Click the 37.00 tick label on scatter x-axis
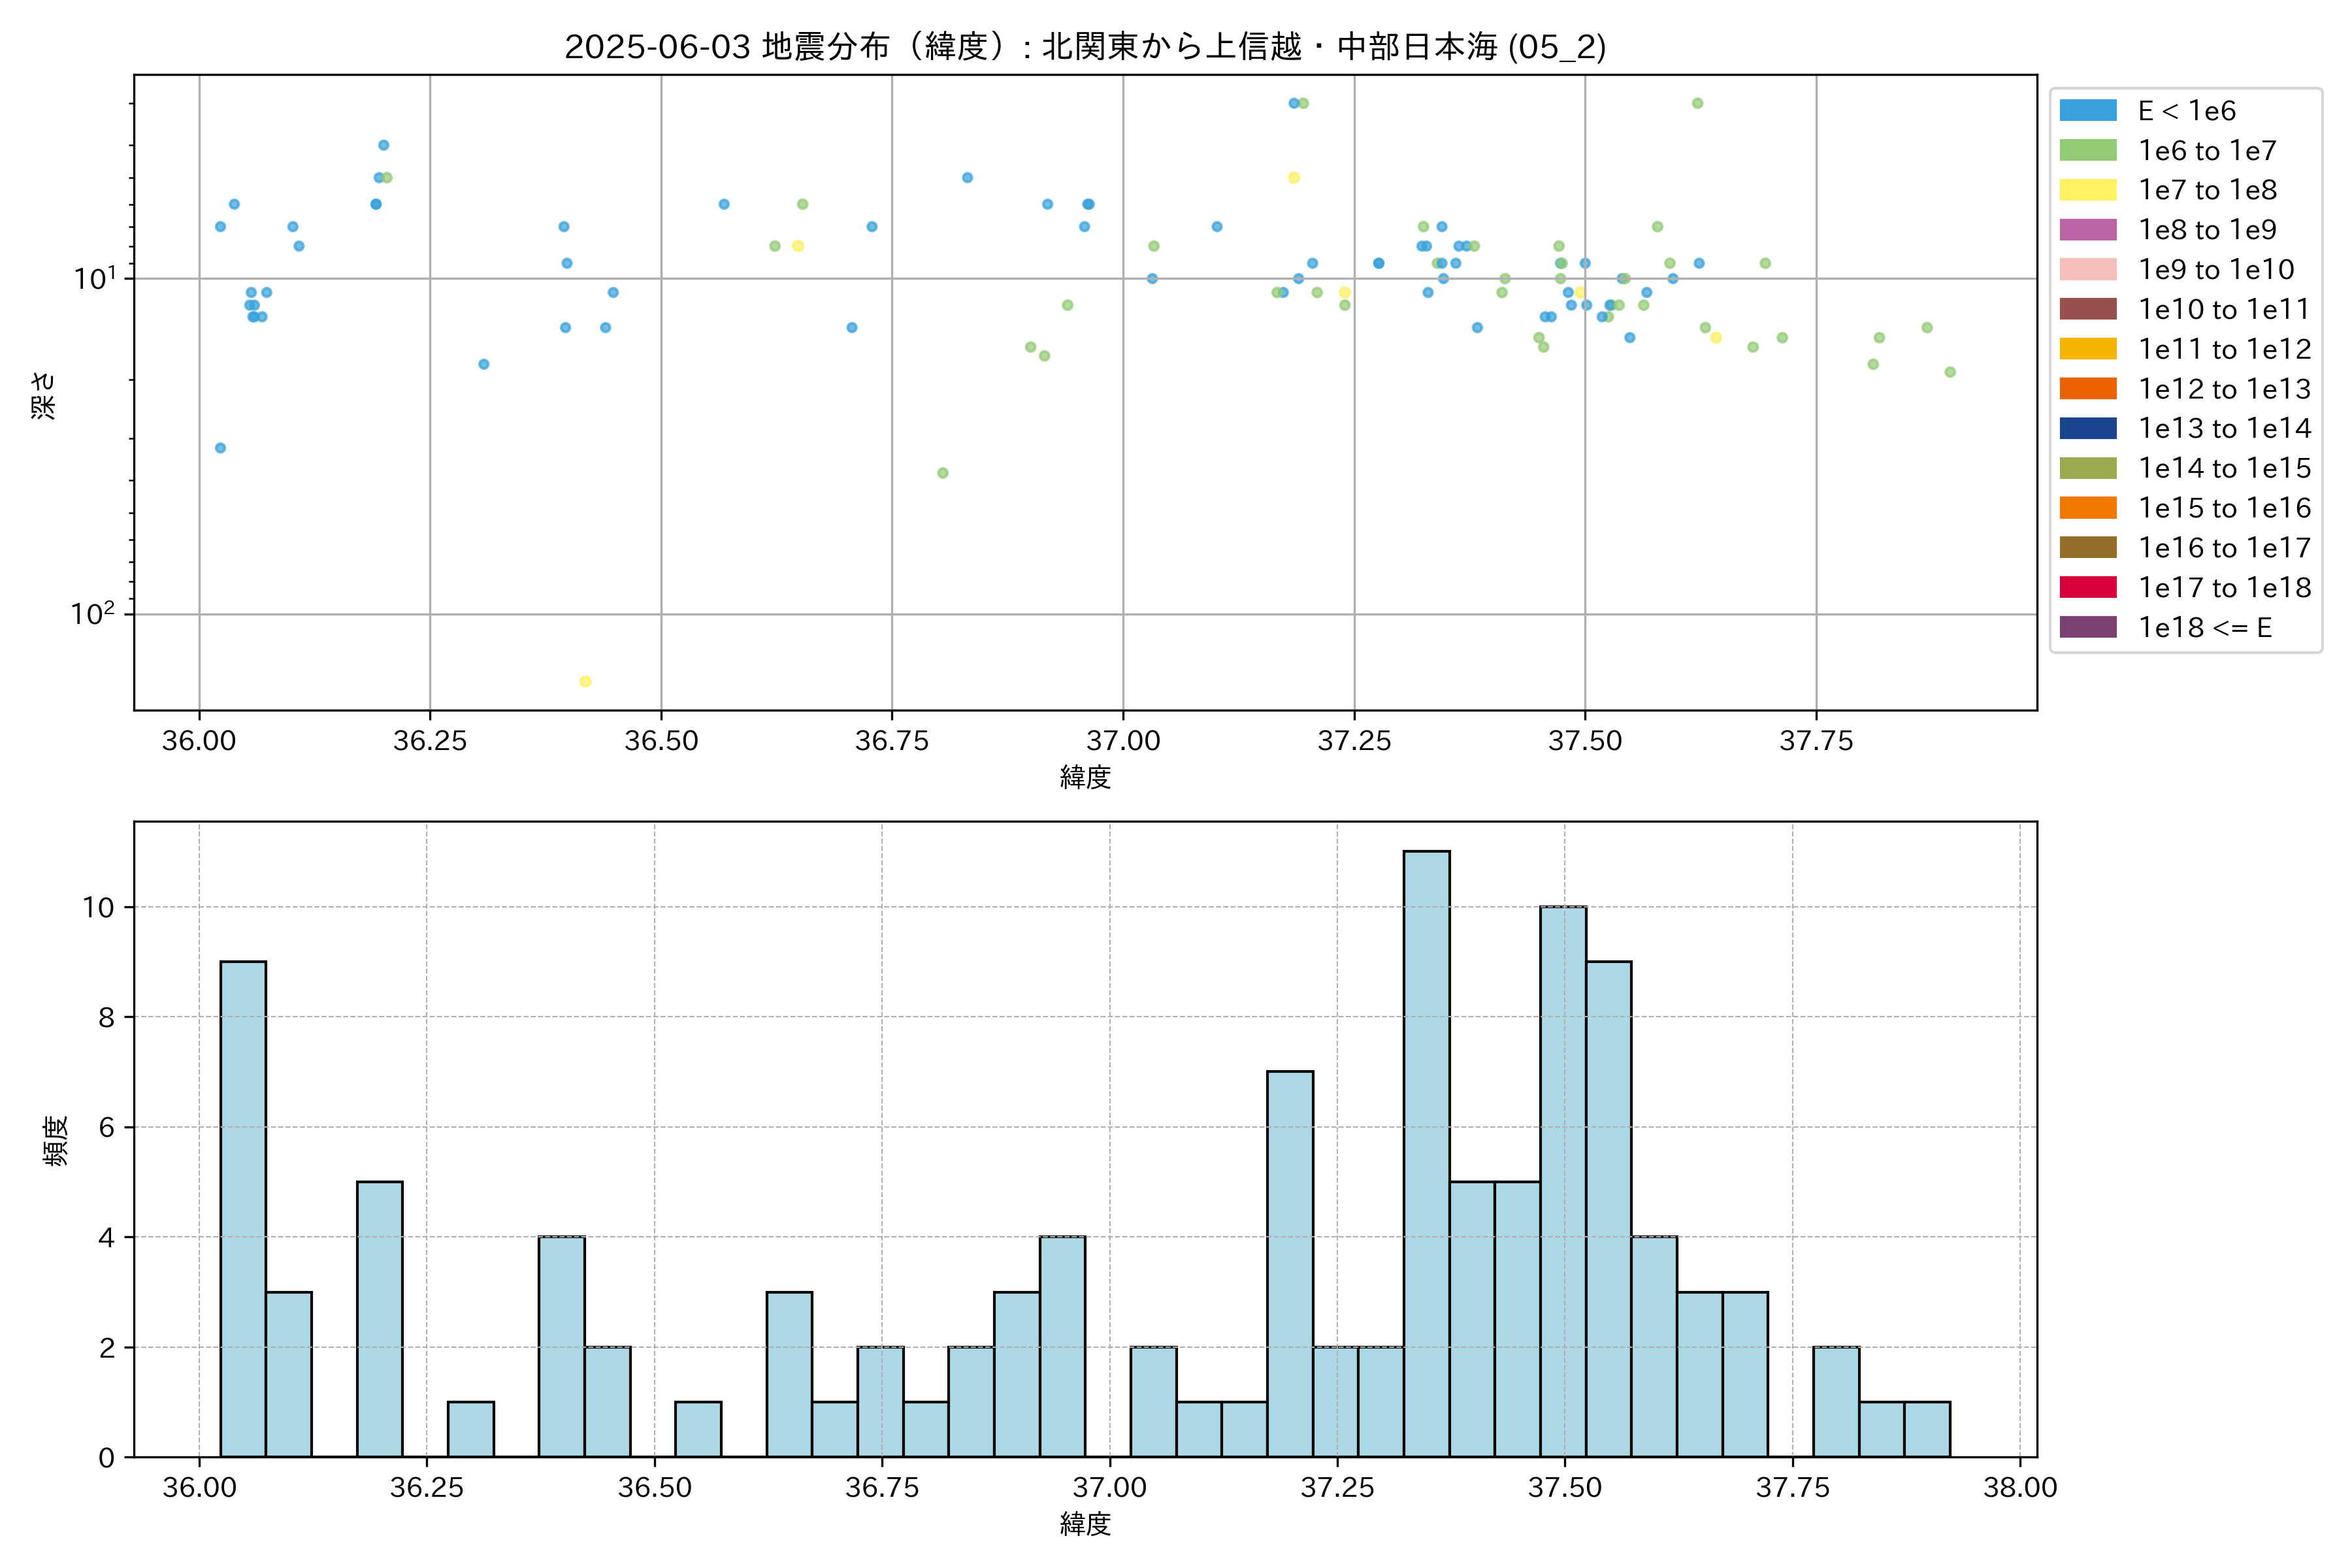Viewport: 2352px width, 1568px height. coord(1123,741)
